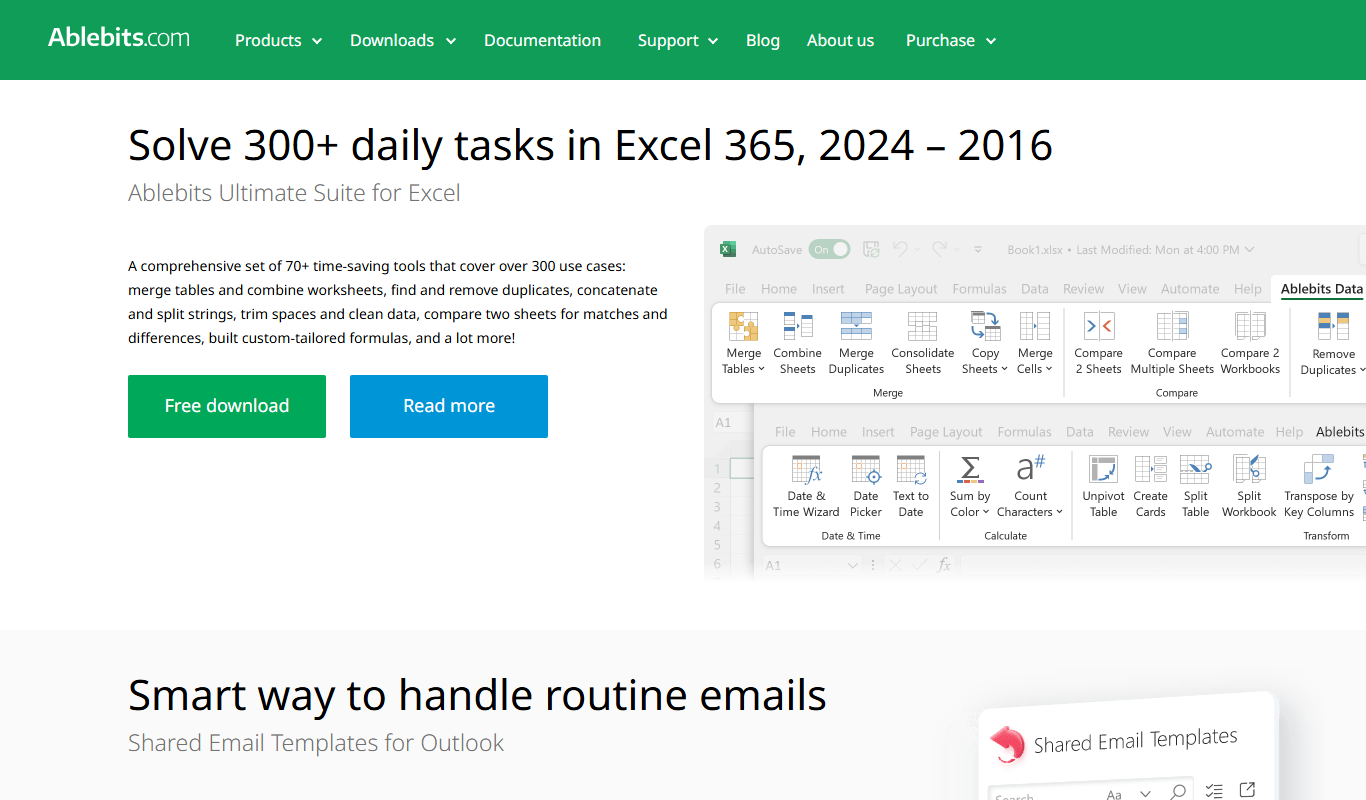Screen dimensions: 1366x800
Task: Open the Count Characters tool
Action: (x=1030, y=469)
